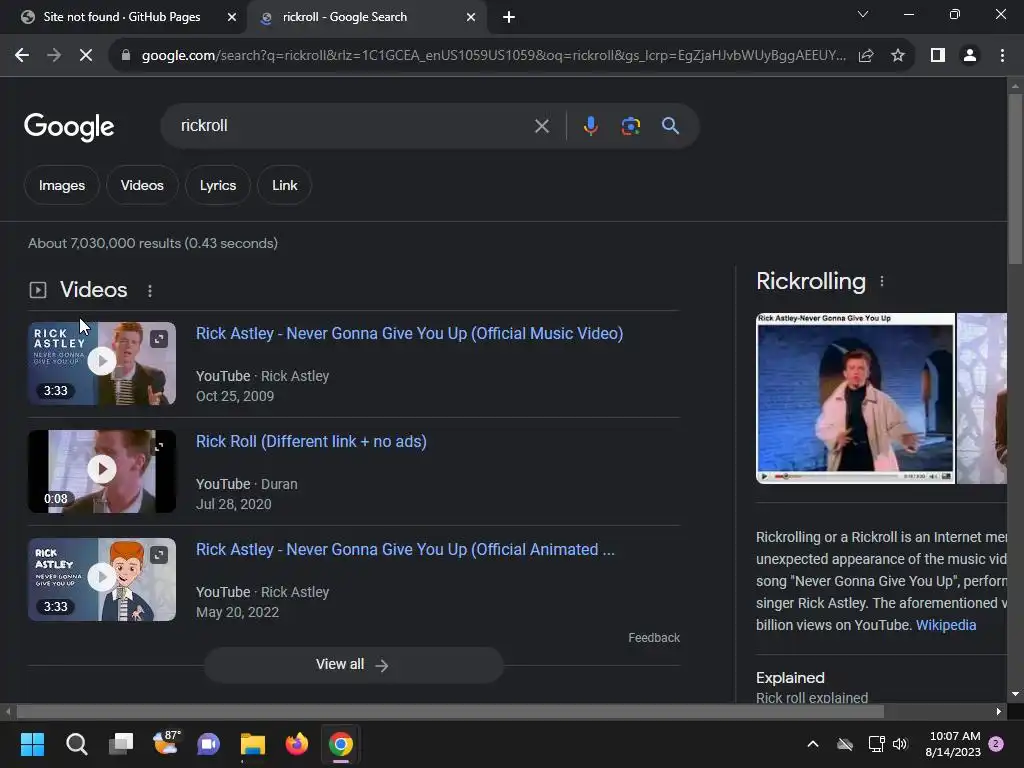Start voice search with microphone

click(x=590, y=125)
